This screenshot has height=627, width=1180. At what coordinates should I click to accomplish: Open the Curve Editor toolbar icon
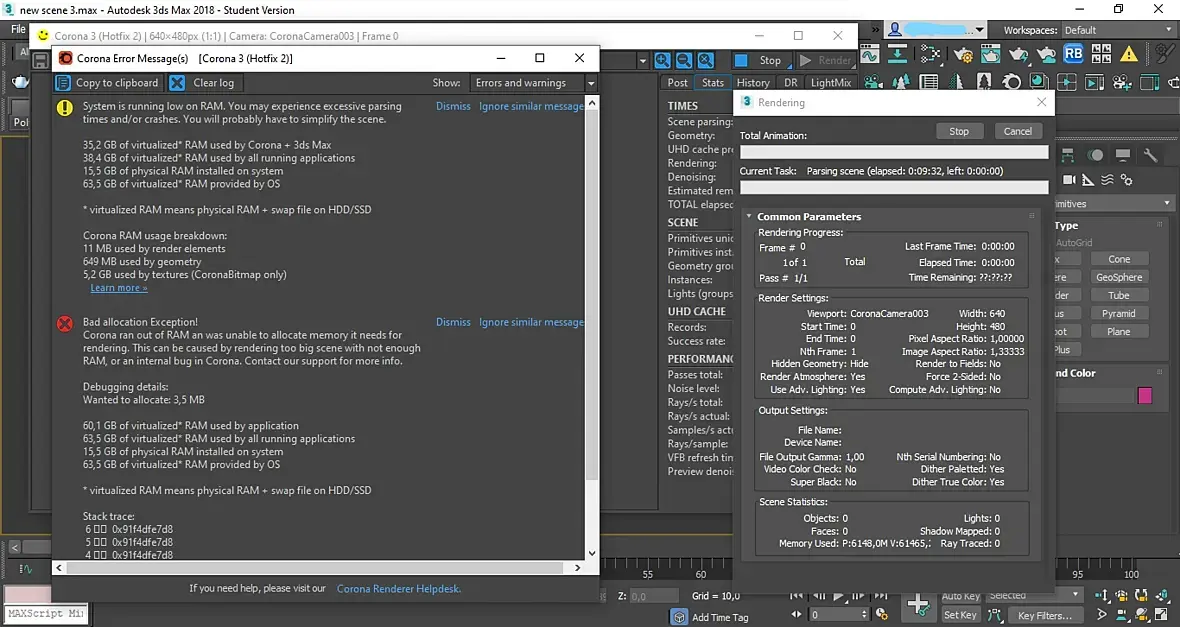(x=870, y=55)
